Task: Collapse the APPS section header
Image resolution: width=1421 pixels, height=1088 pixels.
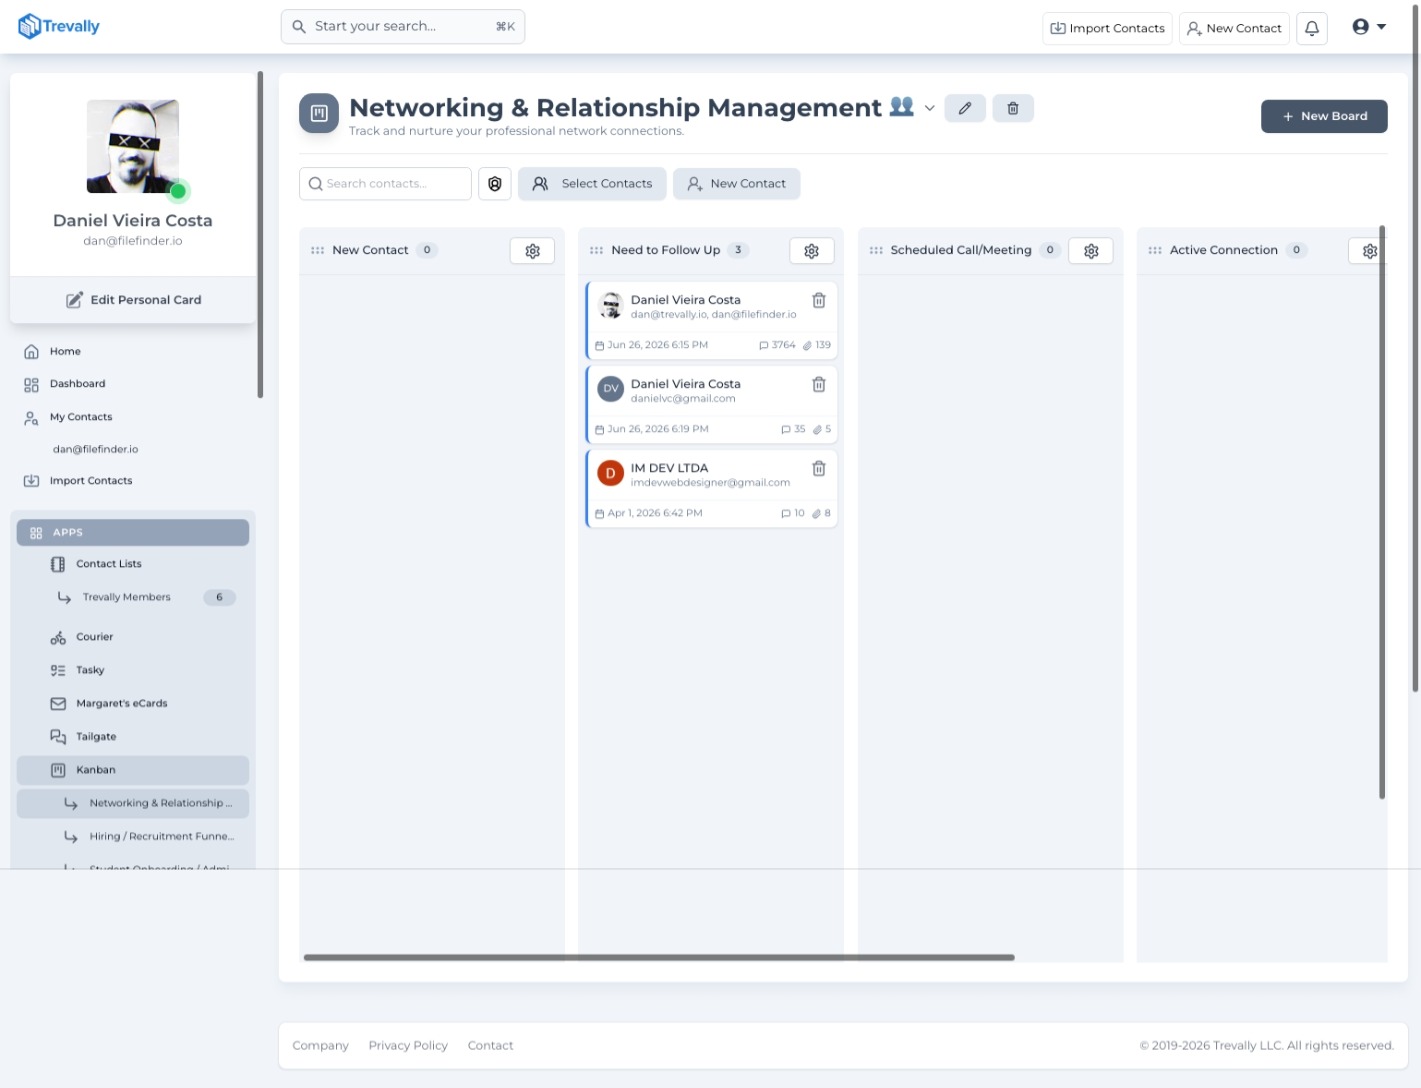Action: point(133,533)
